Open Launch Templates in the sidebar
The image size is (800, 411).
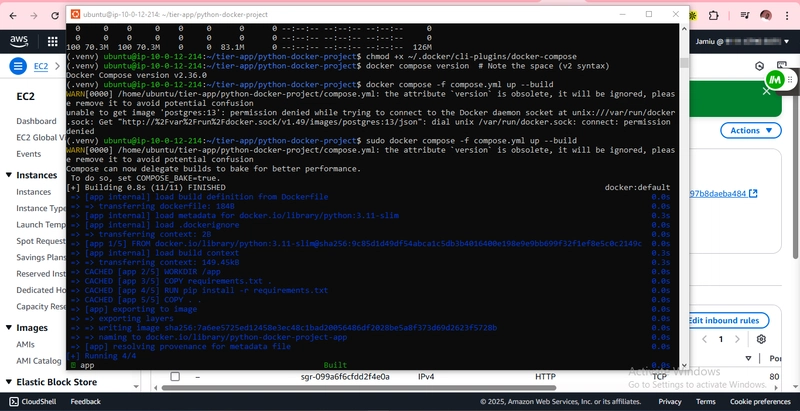41,224
